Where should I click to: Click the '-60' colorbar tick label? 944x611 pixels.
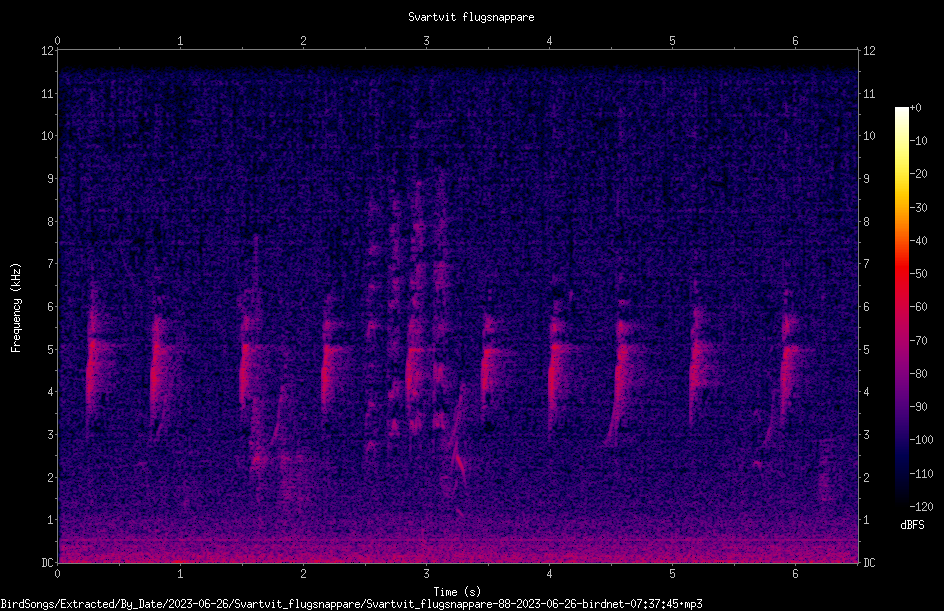tap(918, 307)
